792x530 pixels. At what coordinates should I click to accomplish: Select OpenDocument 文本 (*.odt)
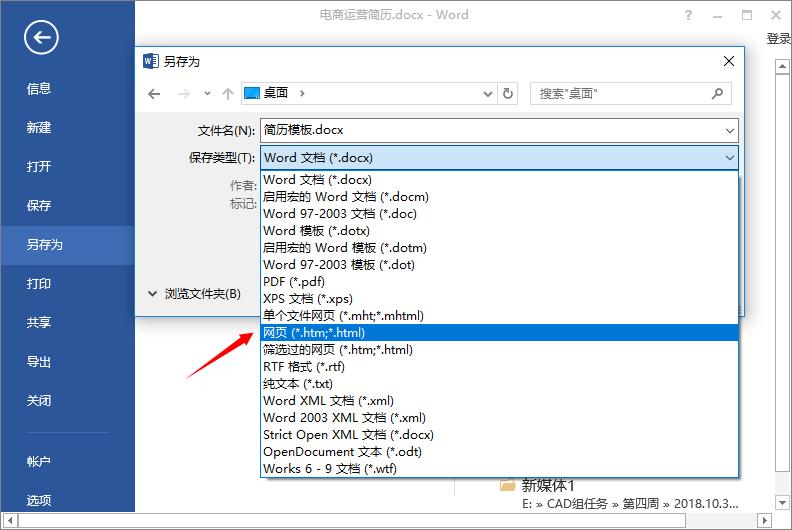[500, 452]
